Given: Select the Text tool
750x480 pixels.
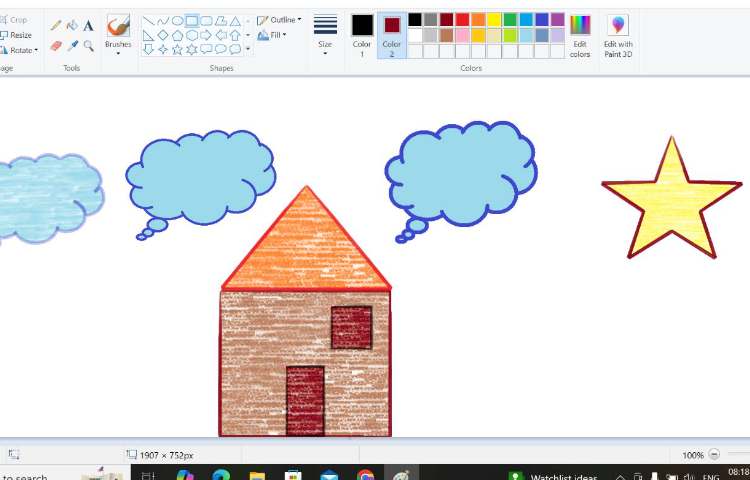Looking at the screenshot, I should pyautogui.click(x=88, y=25).
